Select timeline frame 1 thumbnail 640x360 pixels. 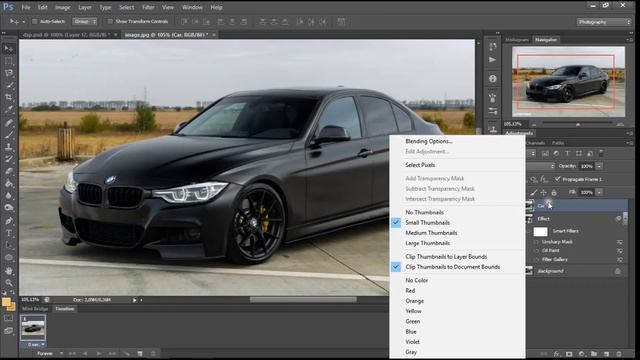pyautogui.click(x=33, y=328)
